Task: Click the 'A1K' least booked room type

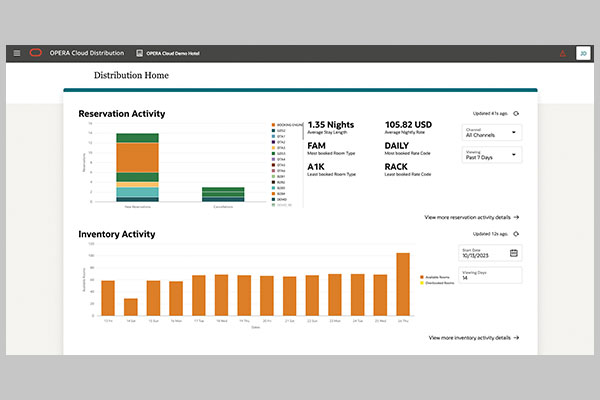Action: 316,167
